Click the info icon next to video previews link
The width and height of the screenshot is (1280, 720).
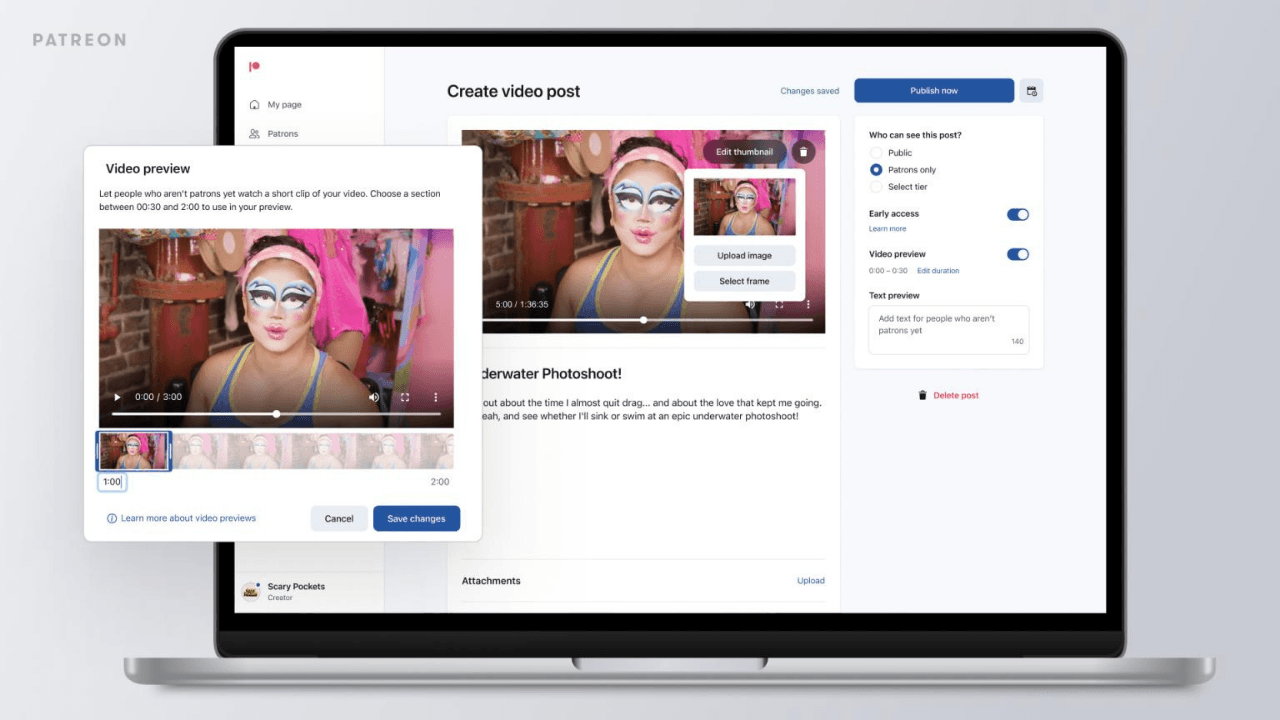tap(111, 518)
